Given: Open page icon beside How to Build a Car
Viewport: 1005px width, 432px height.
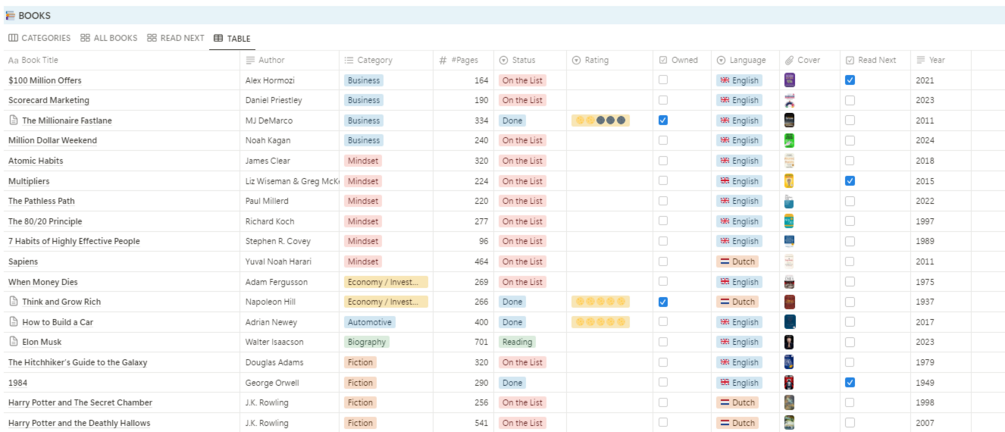Looking at the screenshot, I should coord(13,322).
